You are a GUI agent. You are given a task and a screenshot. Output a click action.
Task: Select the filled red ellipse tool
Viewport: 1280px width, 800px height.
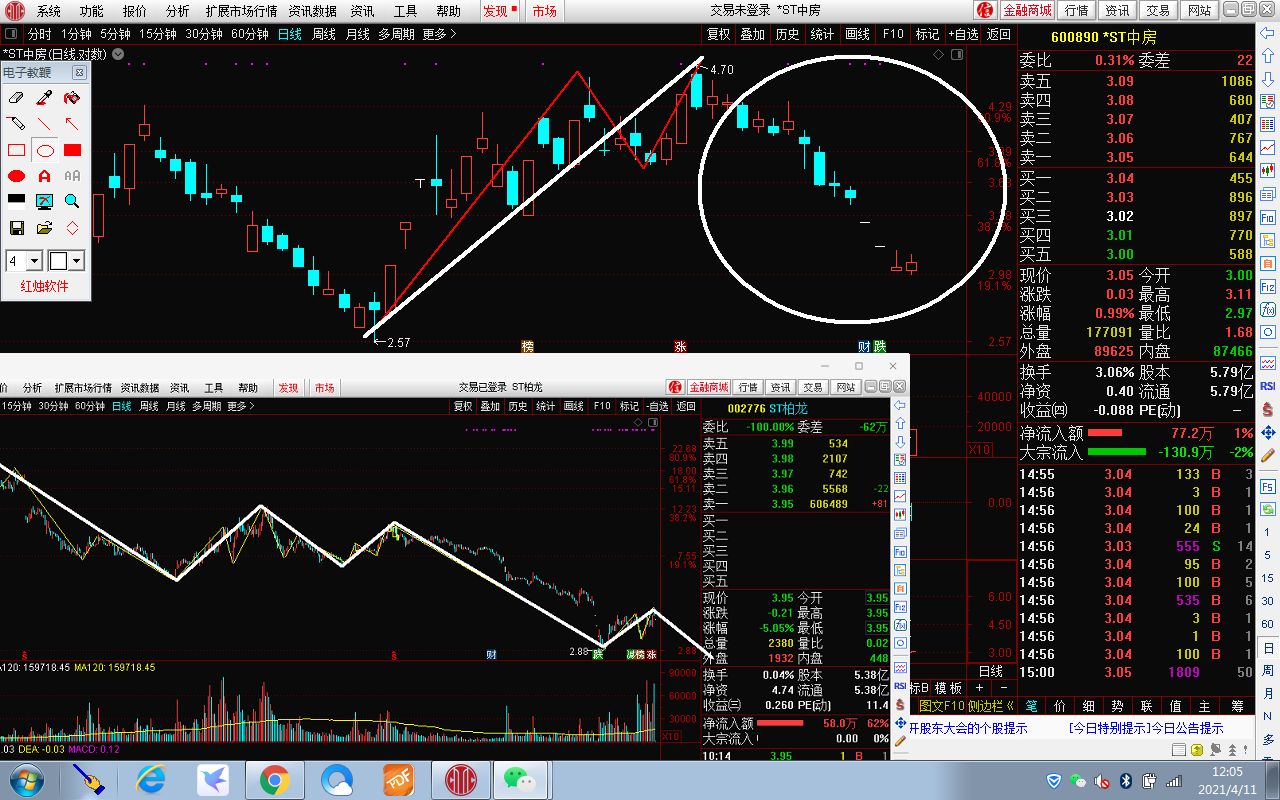(16, 176)
